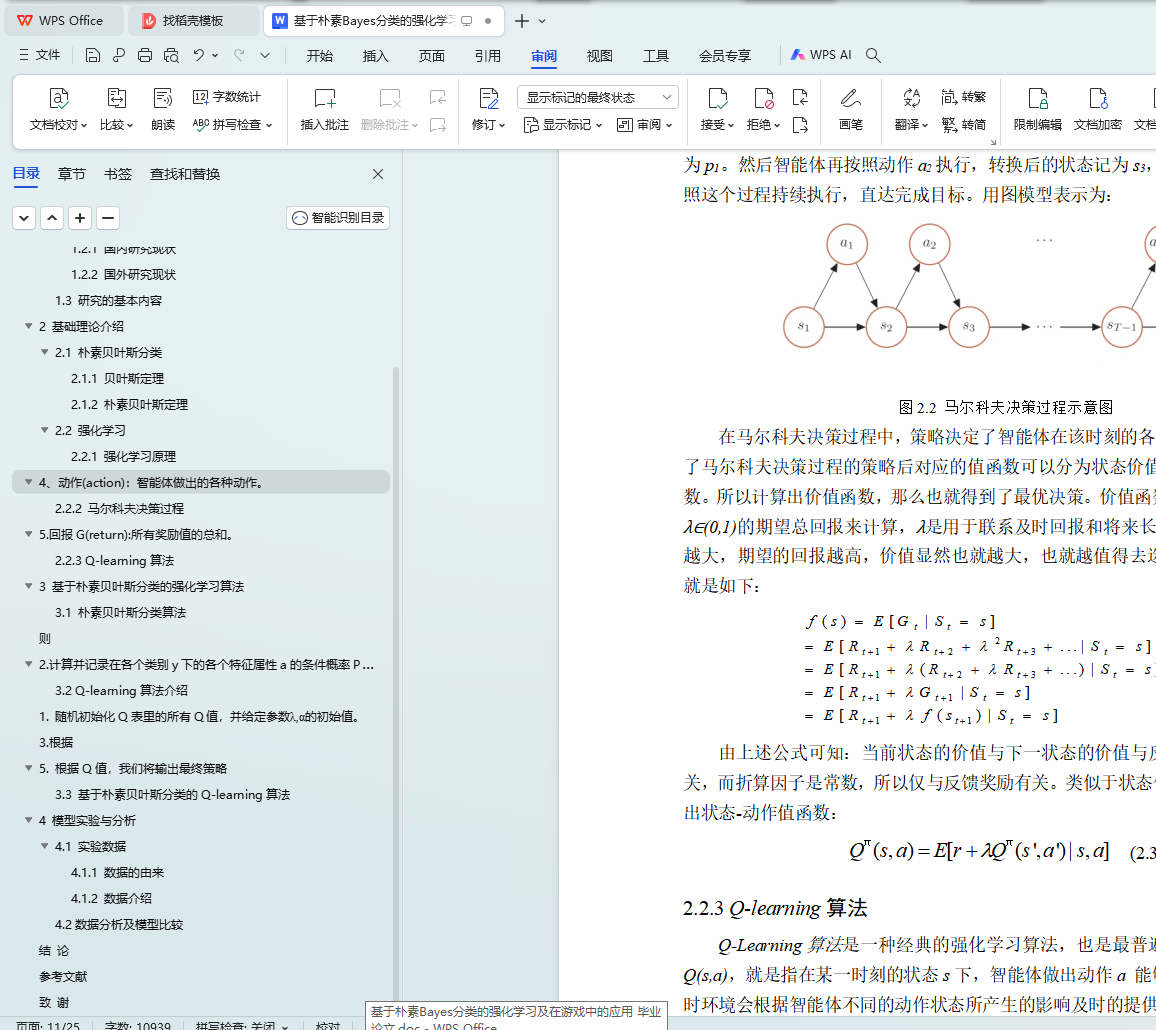The image size is (1156, 1030).
Task: Collapse the 2.1 朴素贝叶斯分类 node
Action: 44,352
